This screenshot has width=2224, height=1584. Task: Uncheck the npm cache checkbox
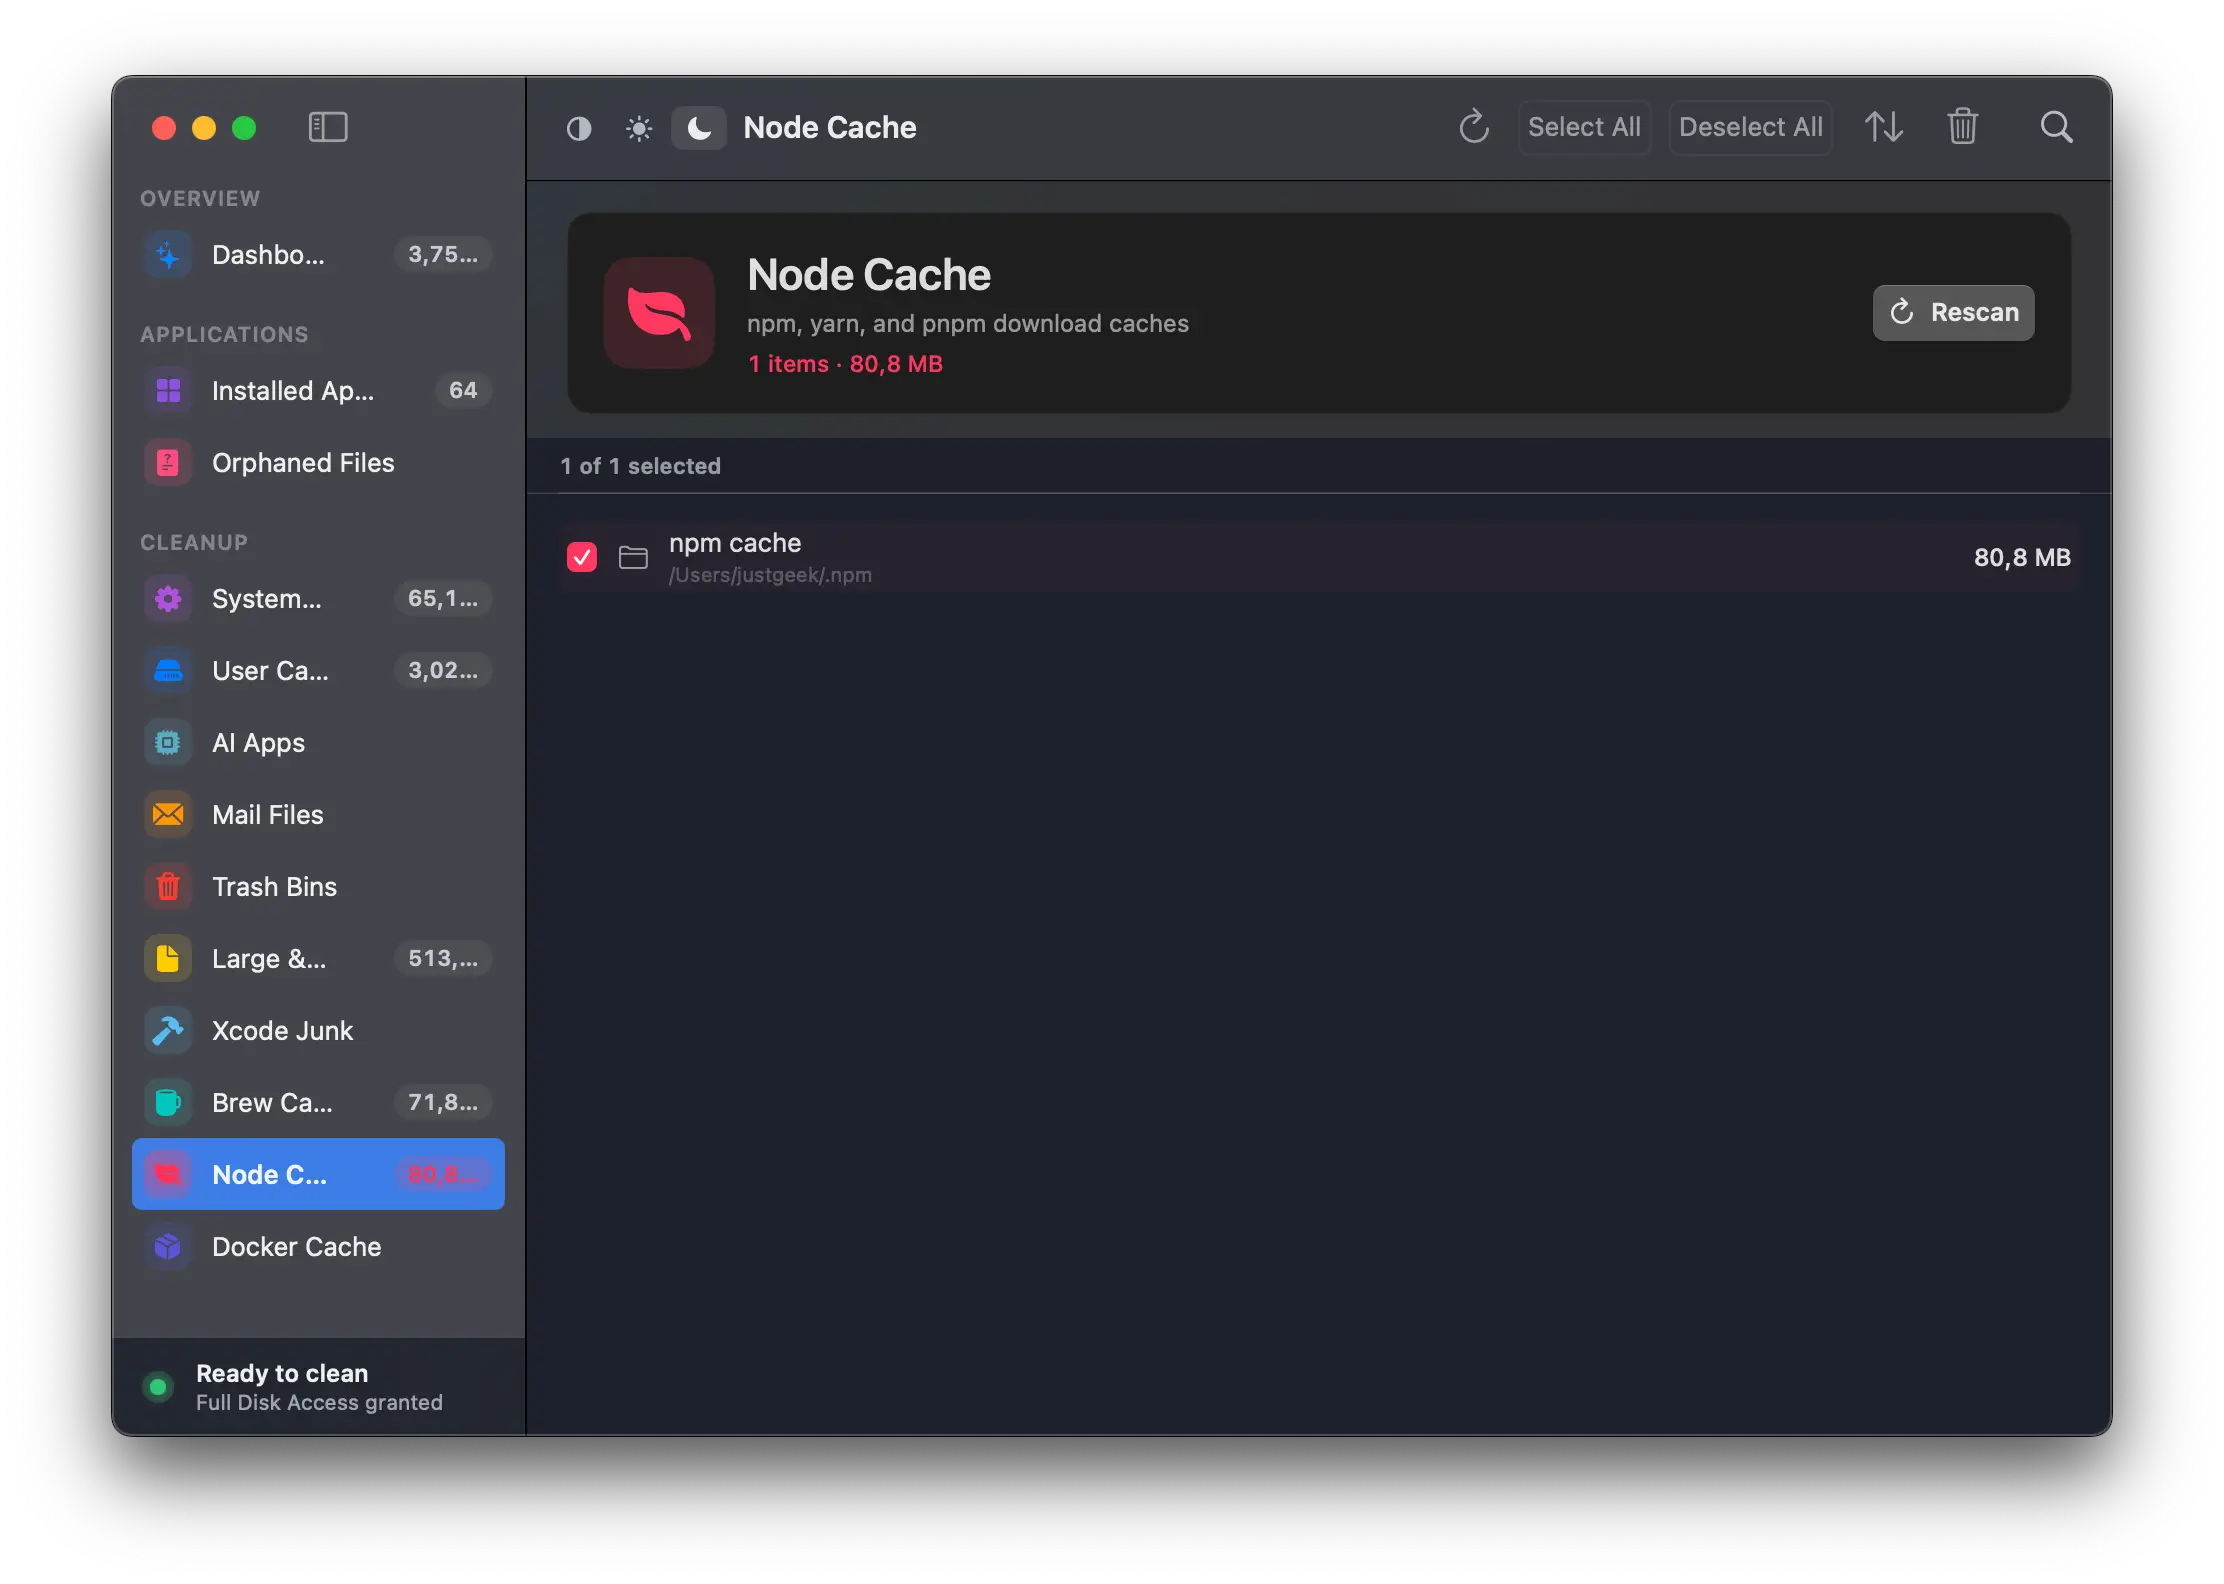(582, 557)
